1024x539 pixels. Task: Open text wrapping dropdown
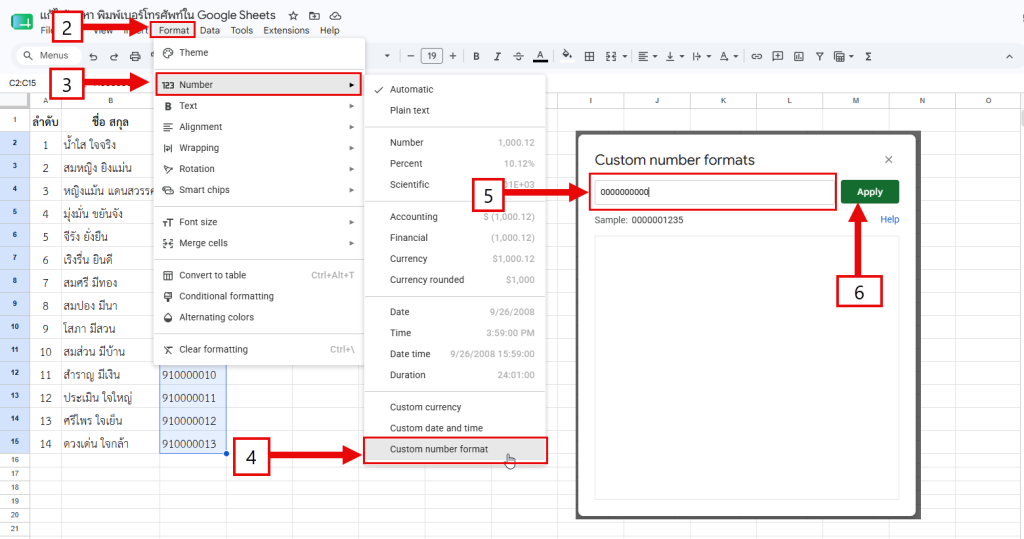point(701,57)
